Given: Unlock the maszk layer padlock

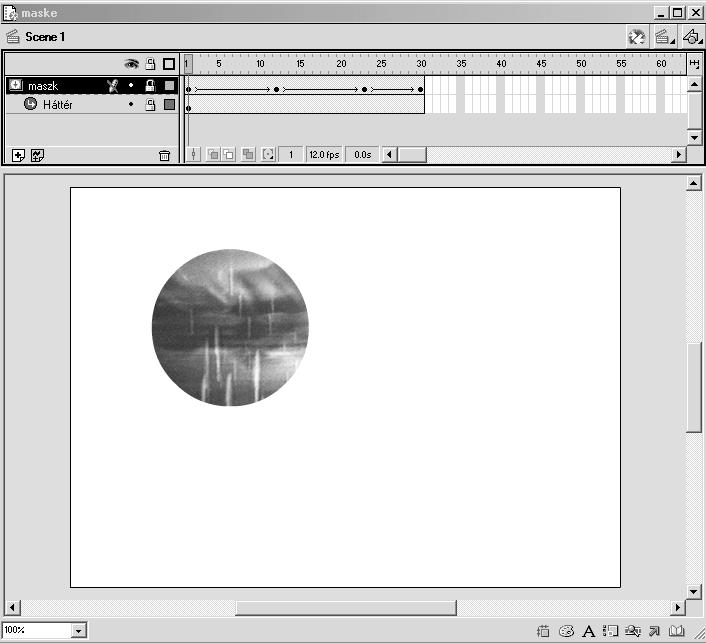Looking at the screenshot, I should (x=150, y=85).
